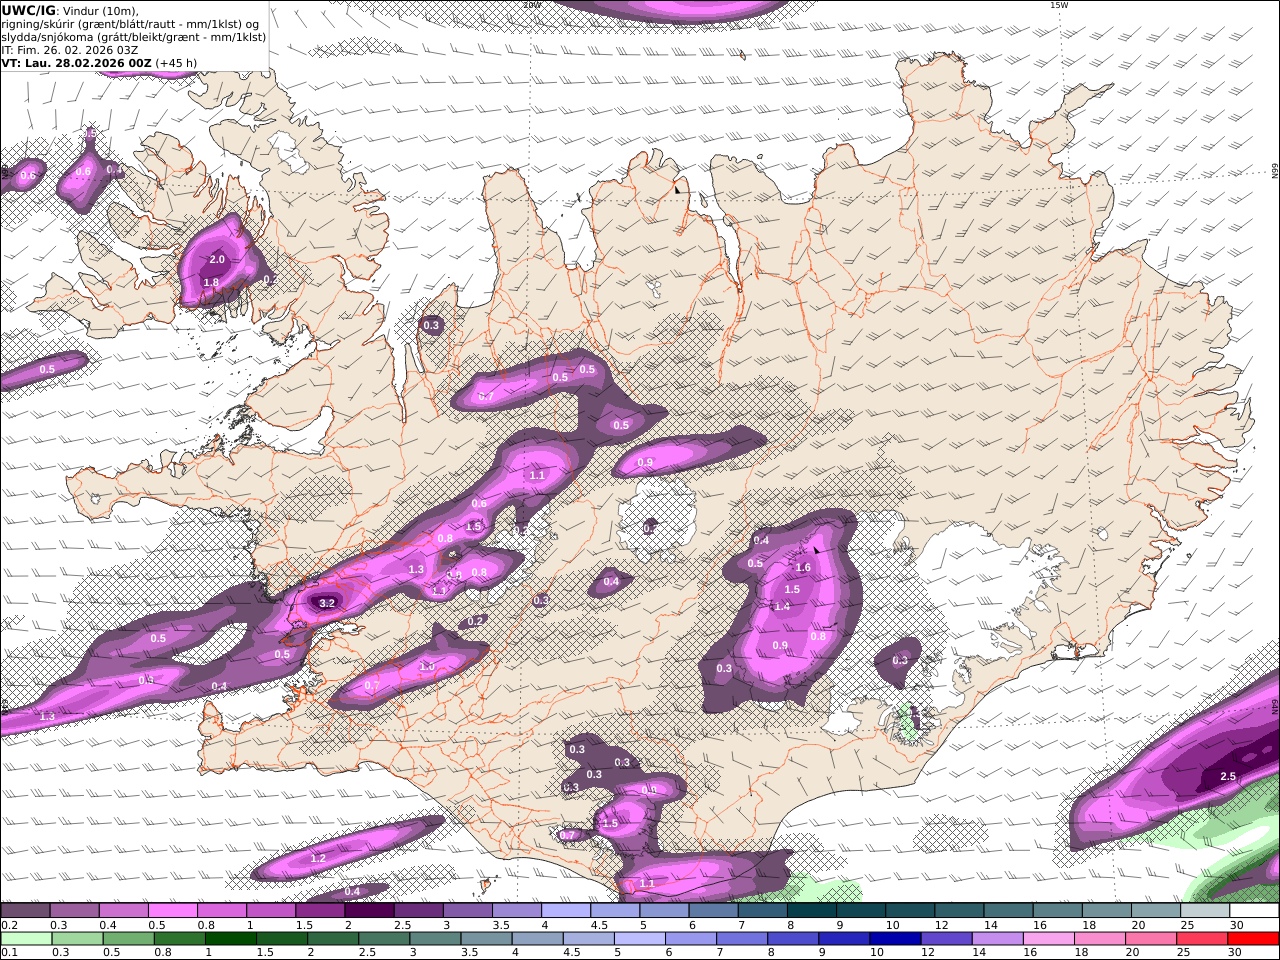The width and height of the screenshot is (1280, 960).
Task: Click the 1.6 precipitation value label
Action: [802, 567]
